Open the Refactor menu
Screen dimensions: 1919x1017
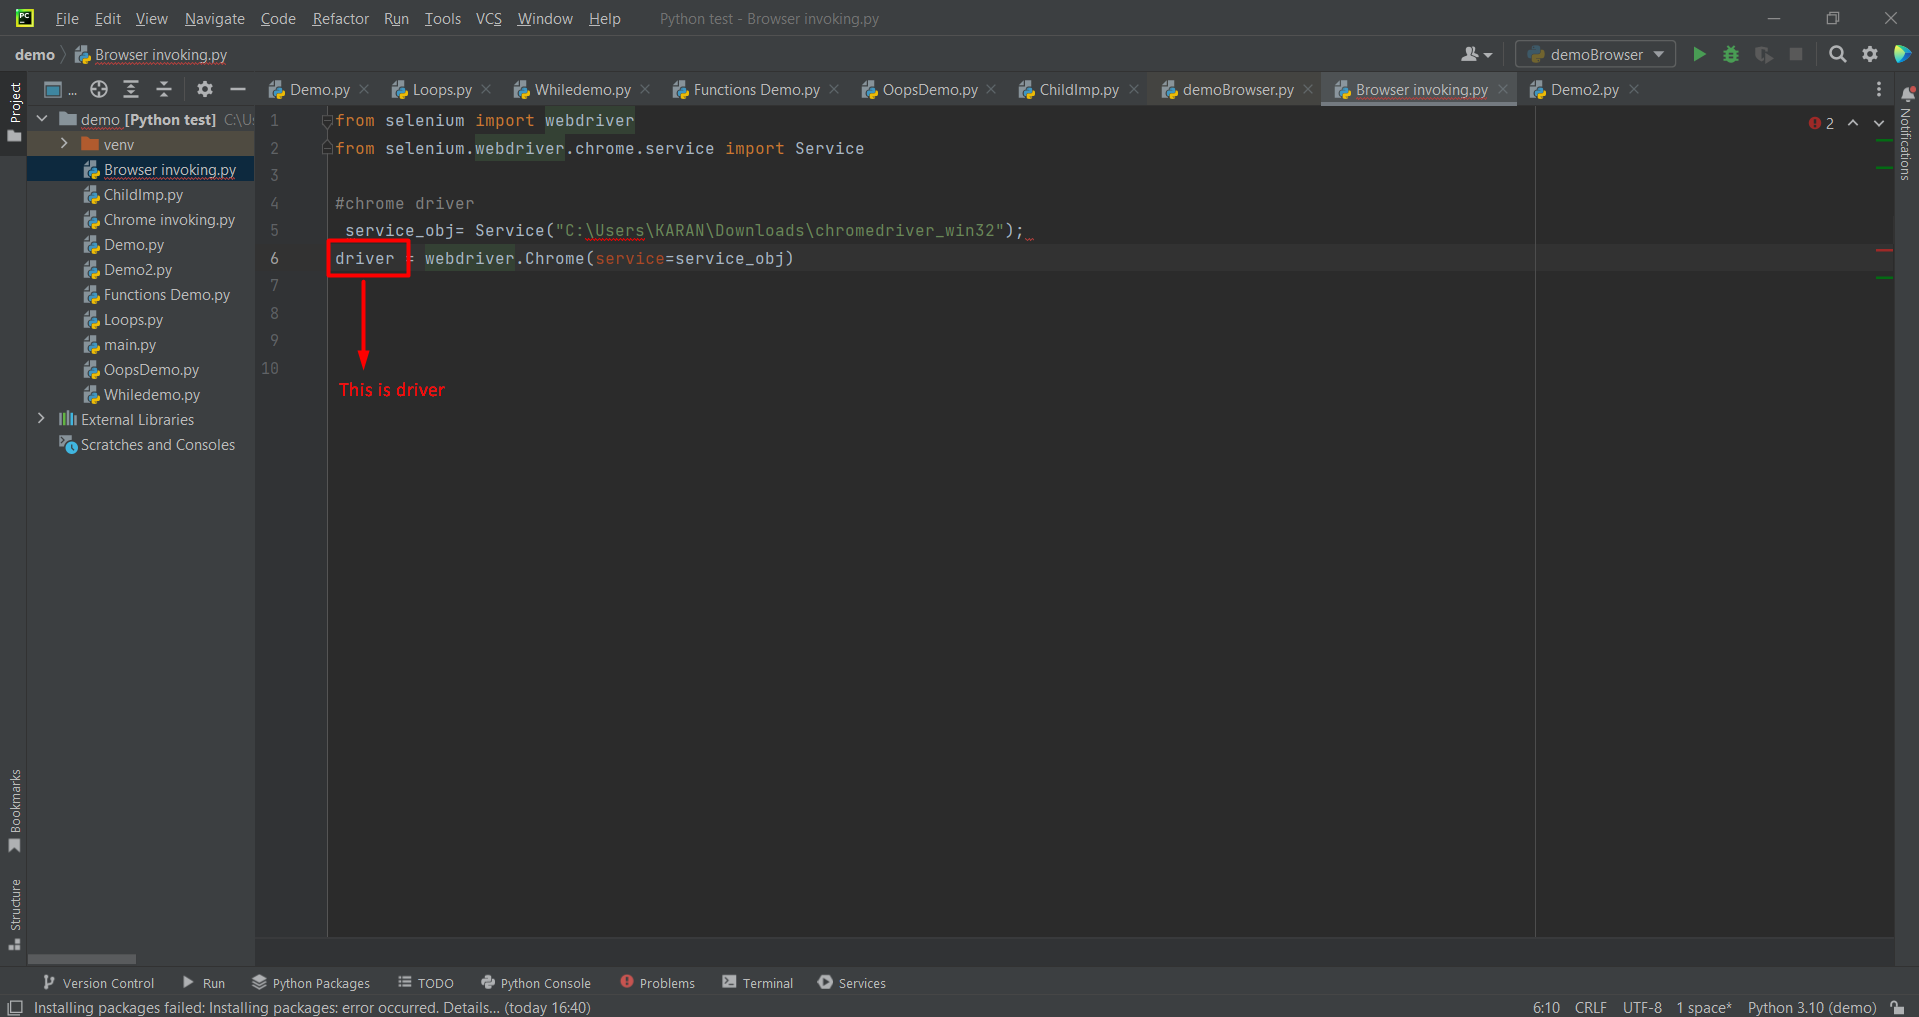tap(340, 18)
